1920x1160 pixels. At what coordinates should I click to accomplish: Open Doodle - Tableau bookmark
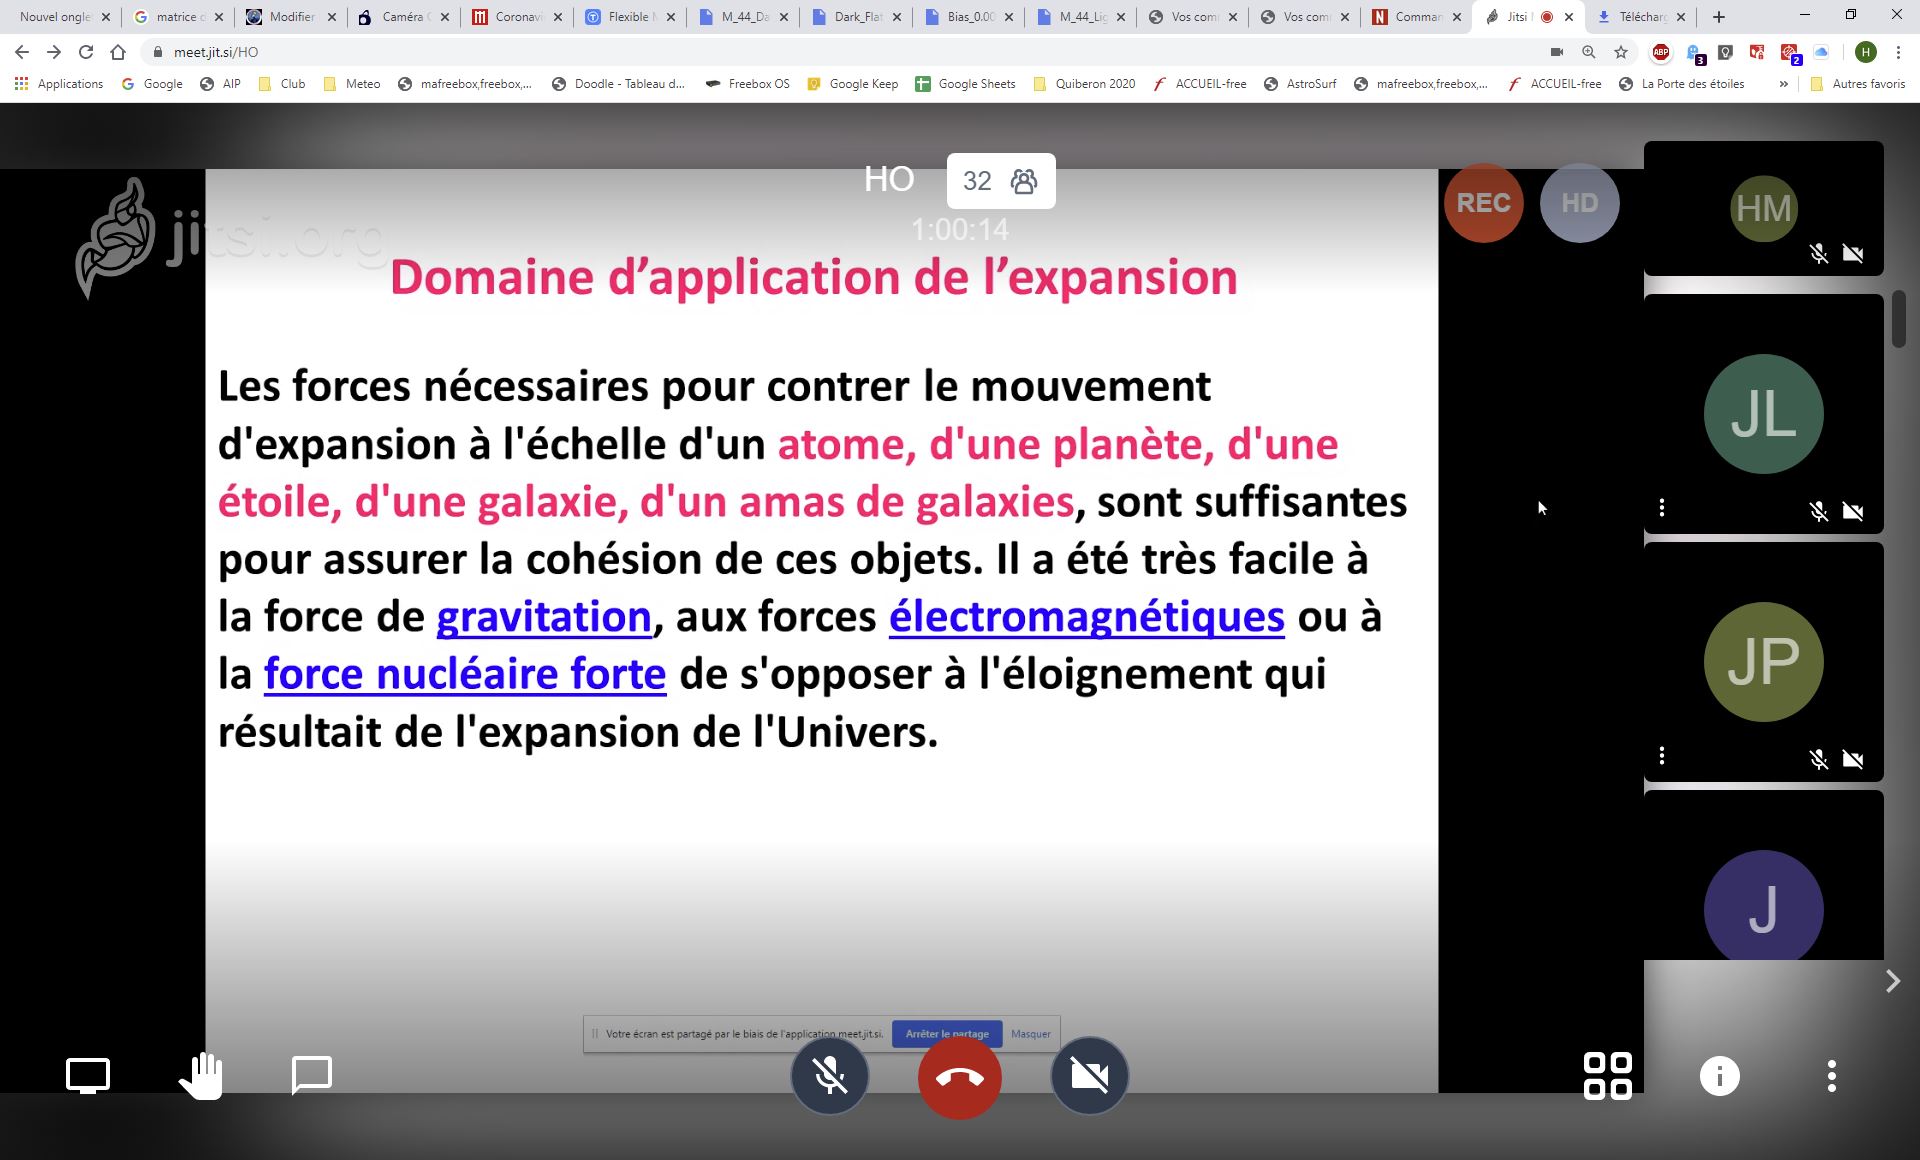pos(619,84)
